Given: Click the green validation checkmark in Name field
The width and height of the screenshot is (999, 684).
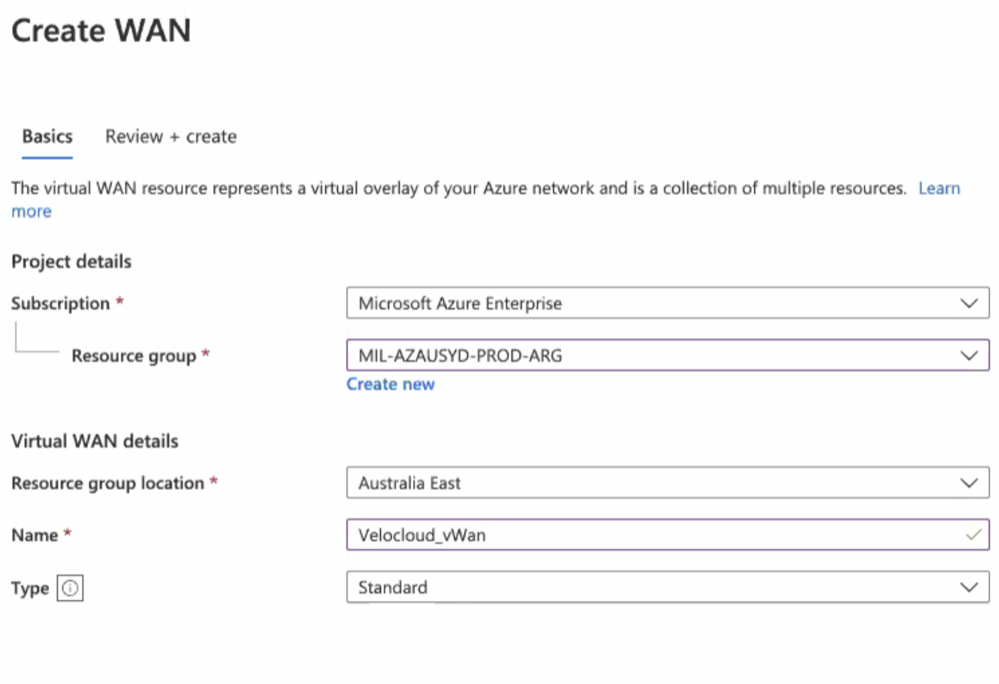Looking at the screenshot, I should click(973, 535).
